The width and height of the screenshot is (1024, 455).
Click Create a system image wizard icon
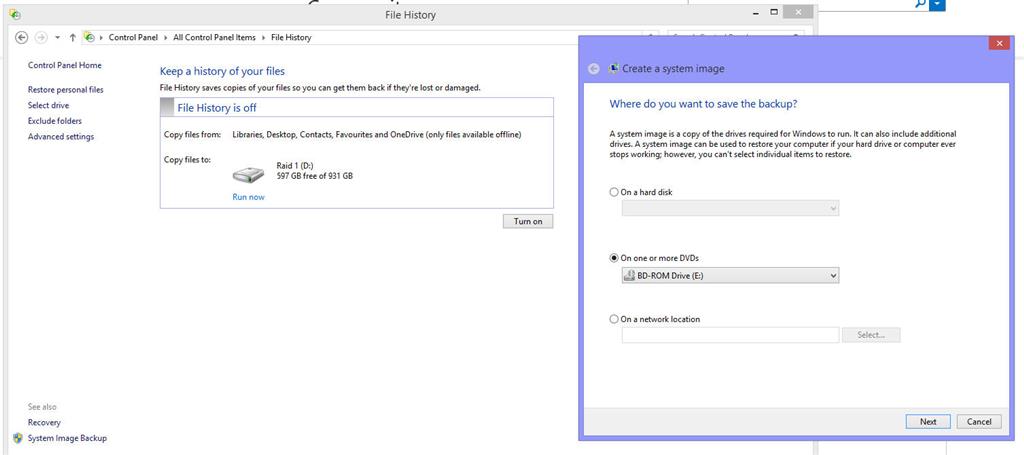613,68
